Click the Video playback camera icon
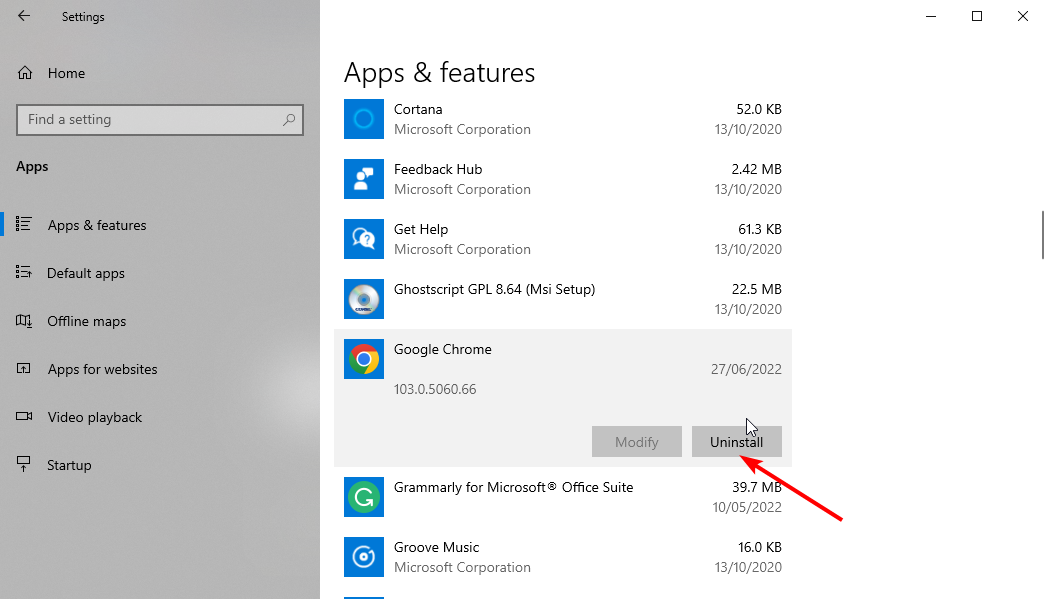Viewport: 1046px width, 599px height. 24,416
